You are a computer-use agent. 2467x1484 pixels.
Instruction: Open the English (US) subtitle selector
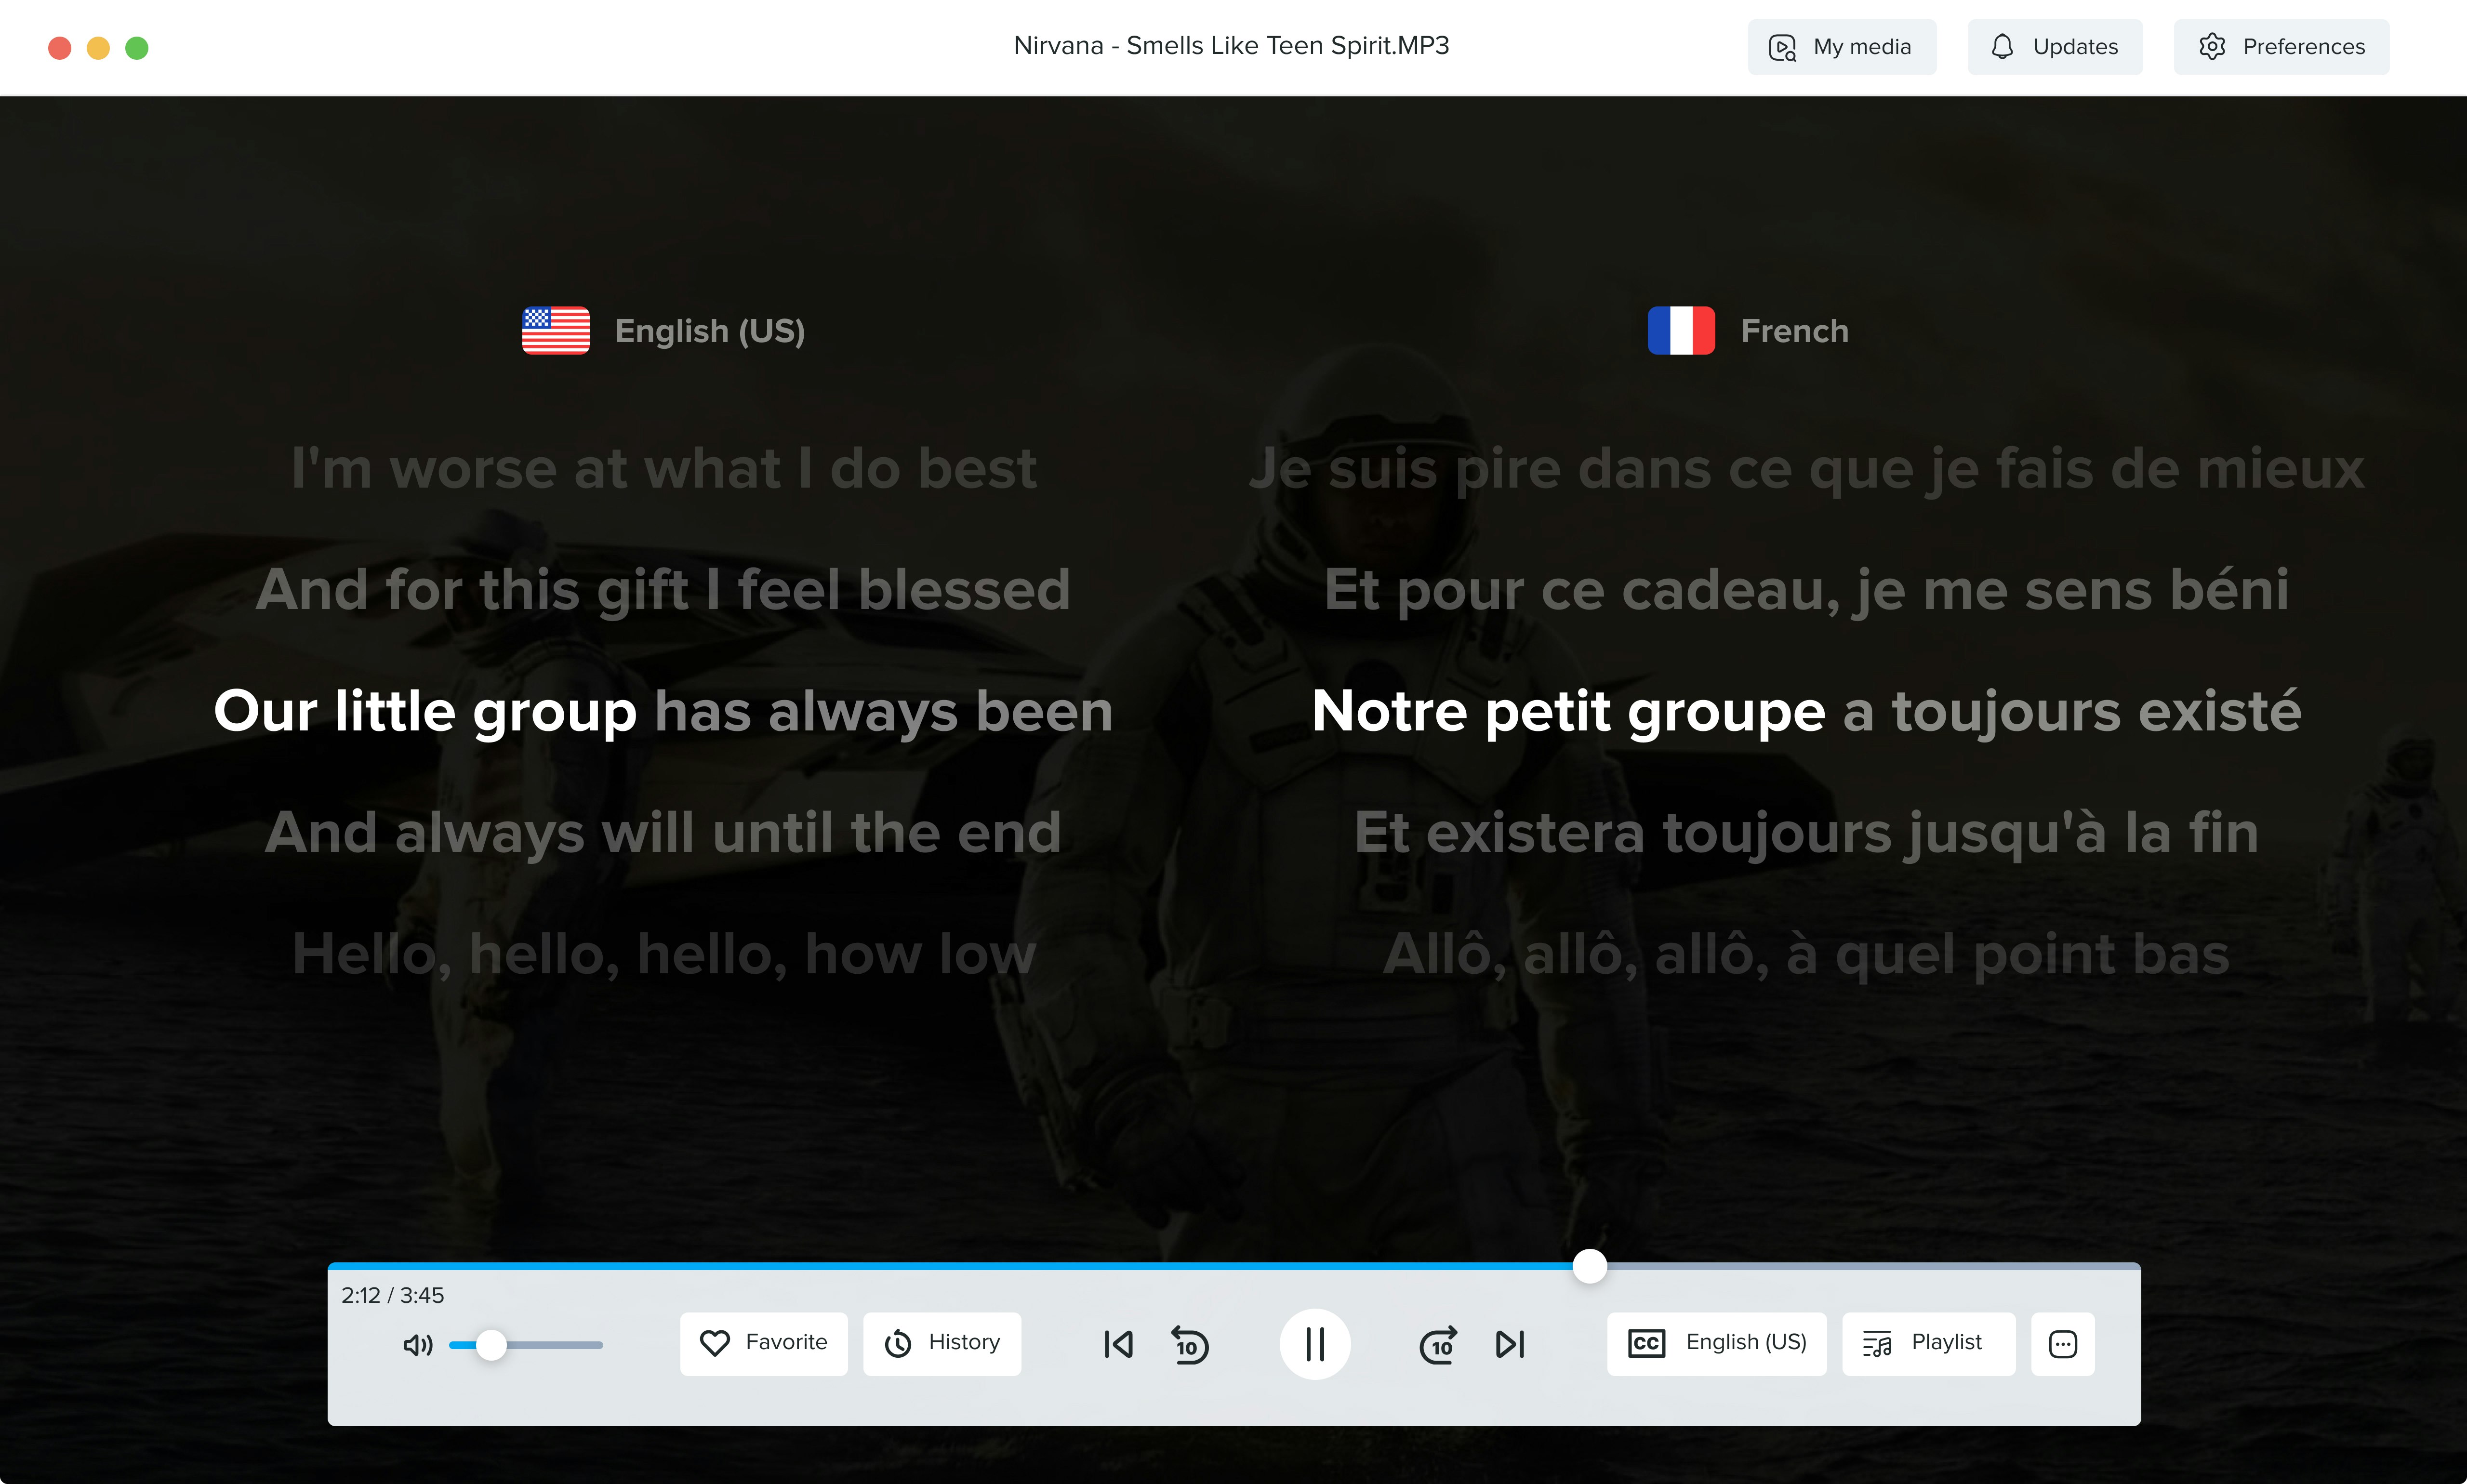coord(1716,1343)
